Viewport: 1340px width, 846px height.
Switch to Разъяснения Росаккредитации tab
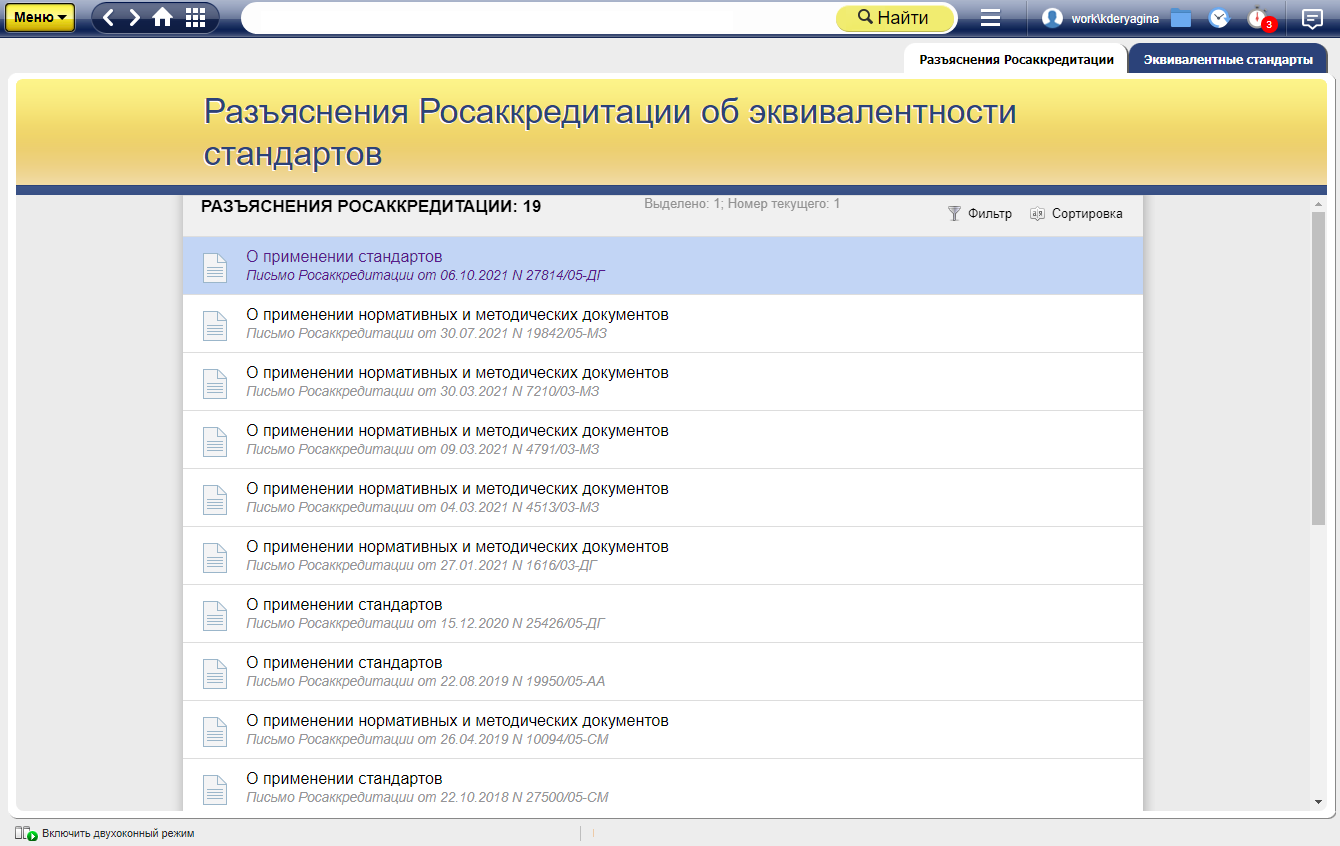tap(1016, 59)
